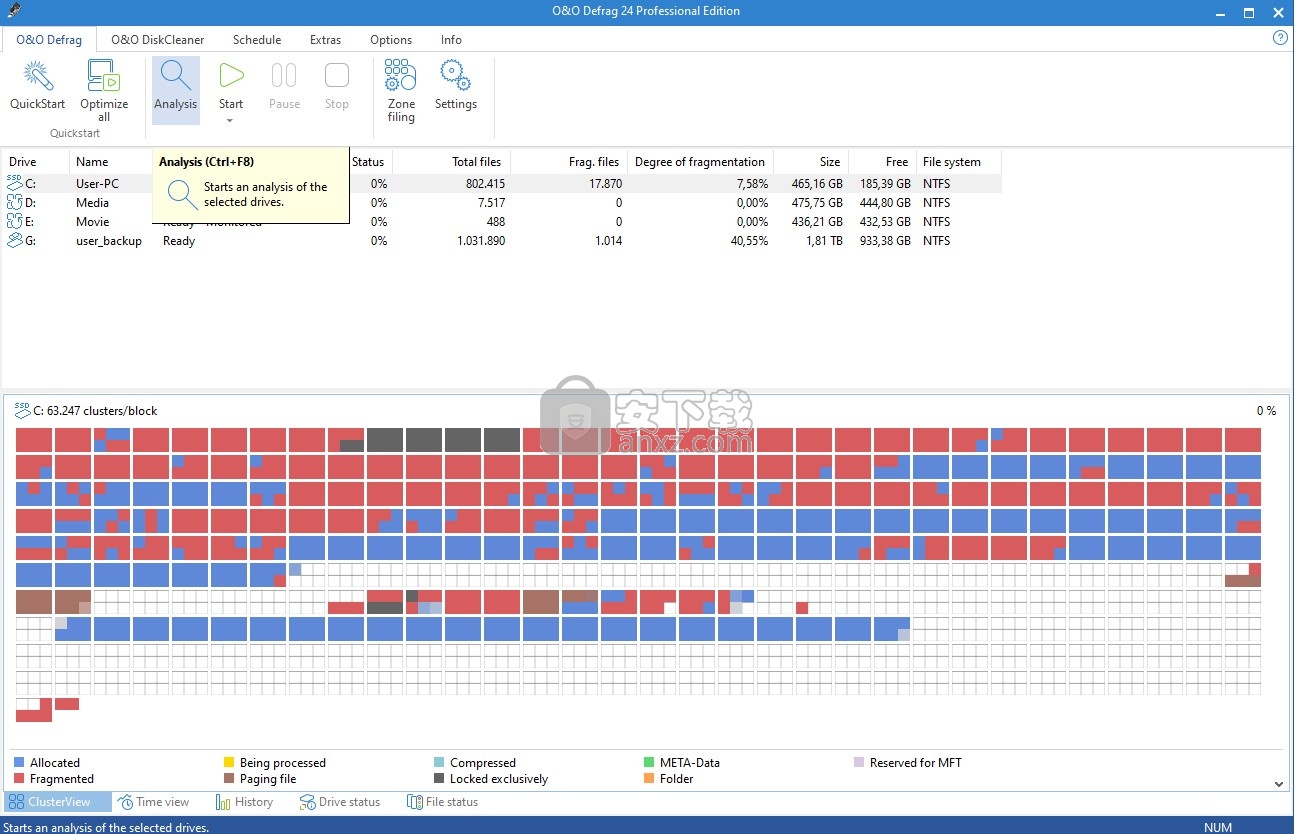Open the Settings gears icon

point(455,76)
